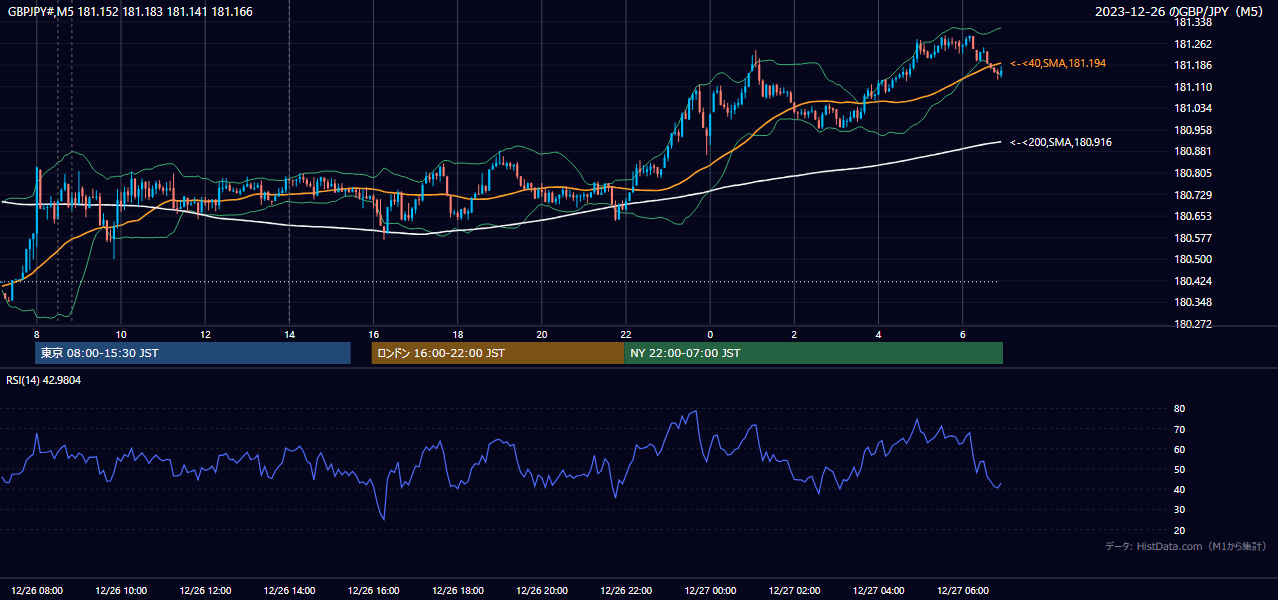The image size is (1278, 600).
Task: Click price axis value 180.500
Action: pos(1193,259)
